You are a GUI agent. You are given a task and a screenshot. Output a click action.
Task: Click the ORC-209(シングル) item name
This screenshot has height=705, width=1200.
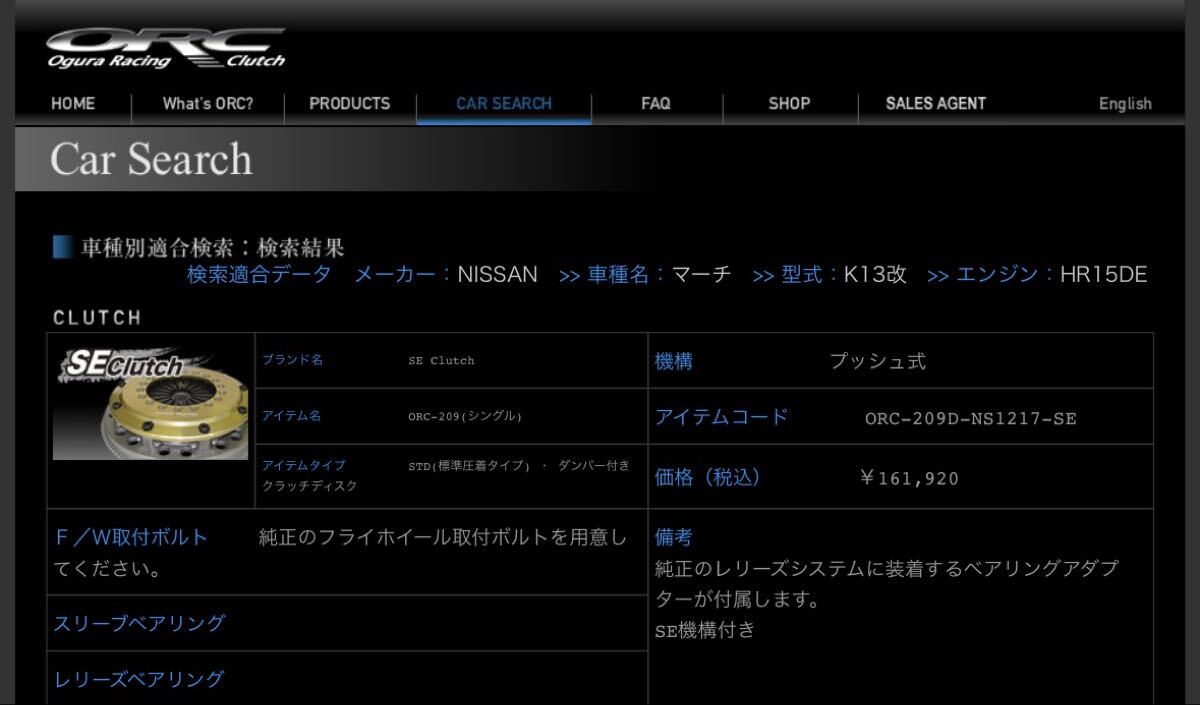465,416
